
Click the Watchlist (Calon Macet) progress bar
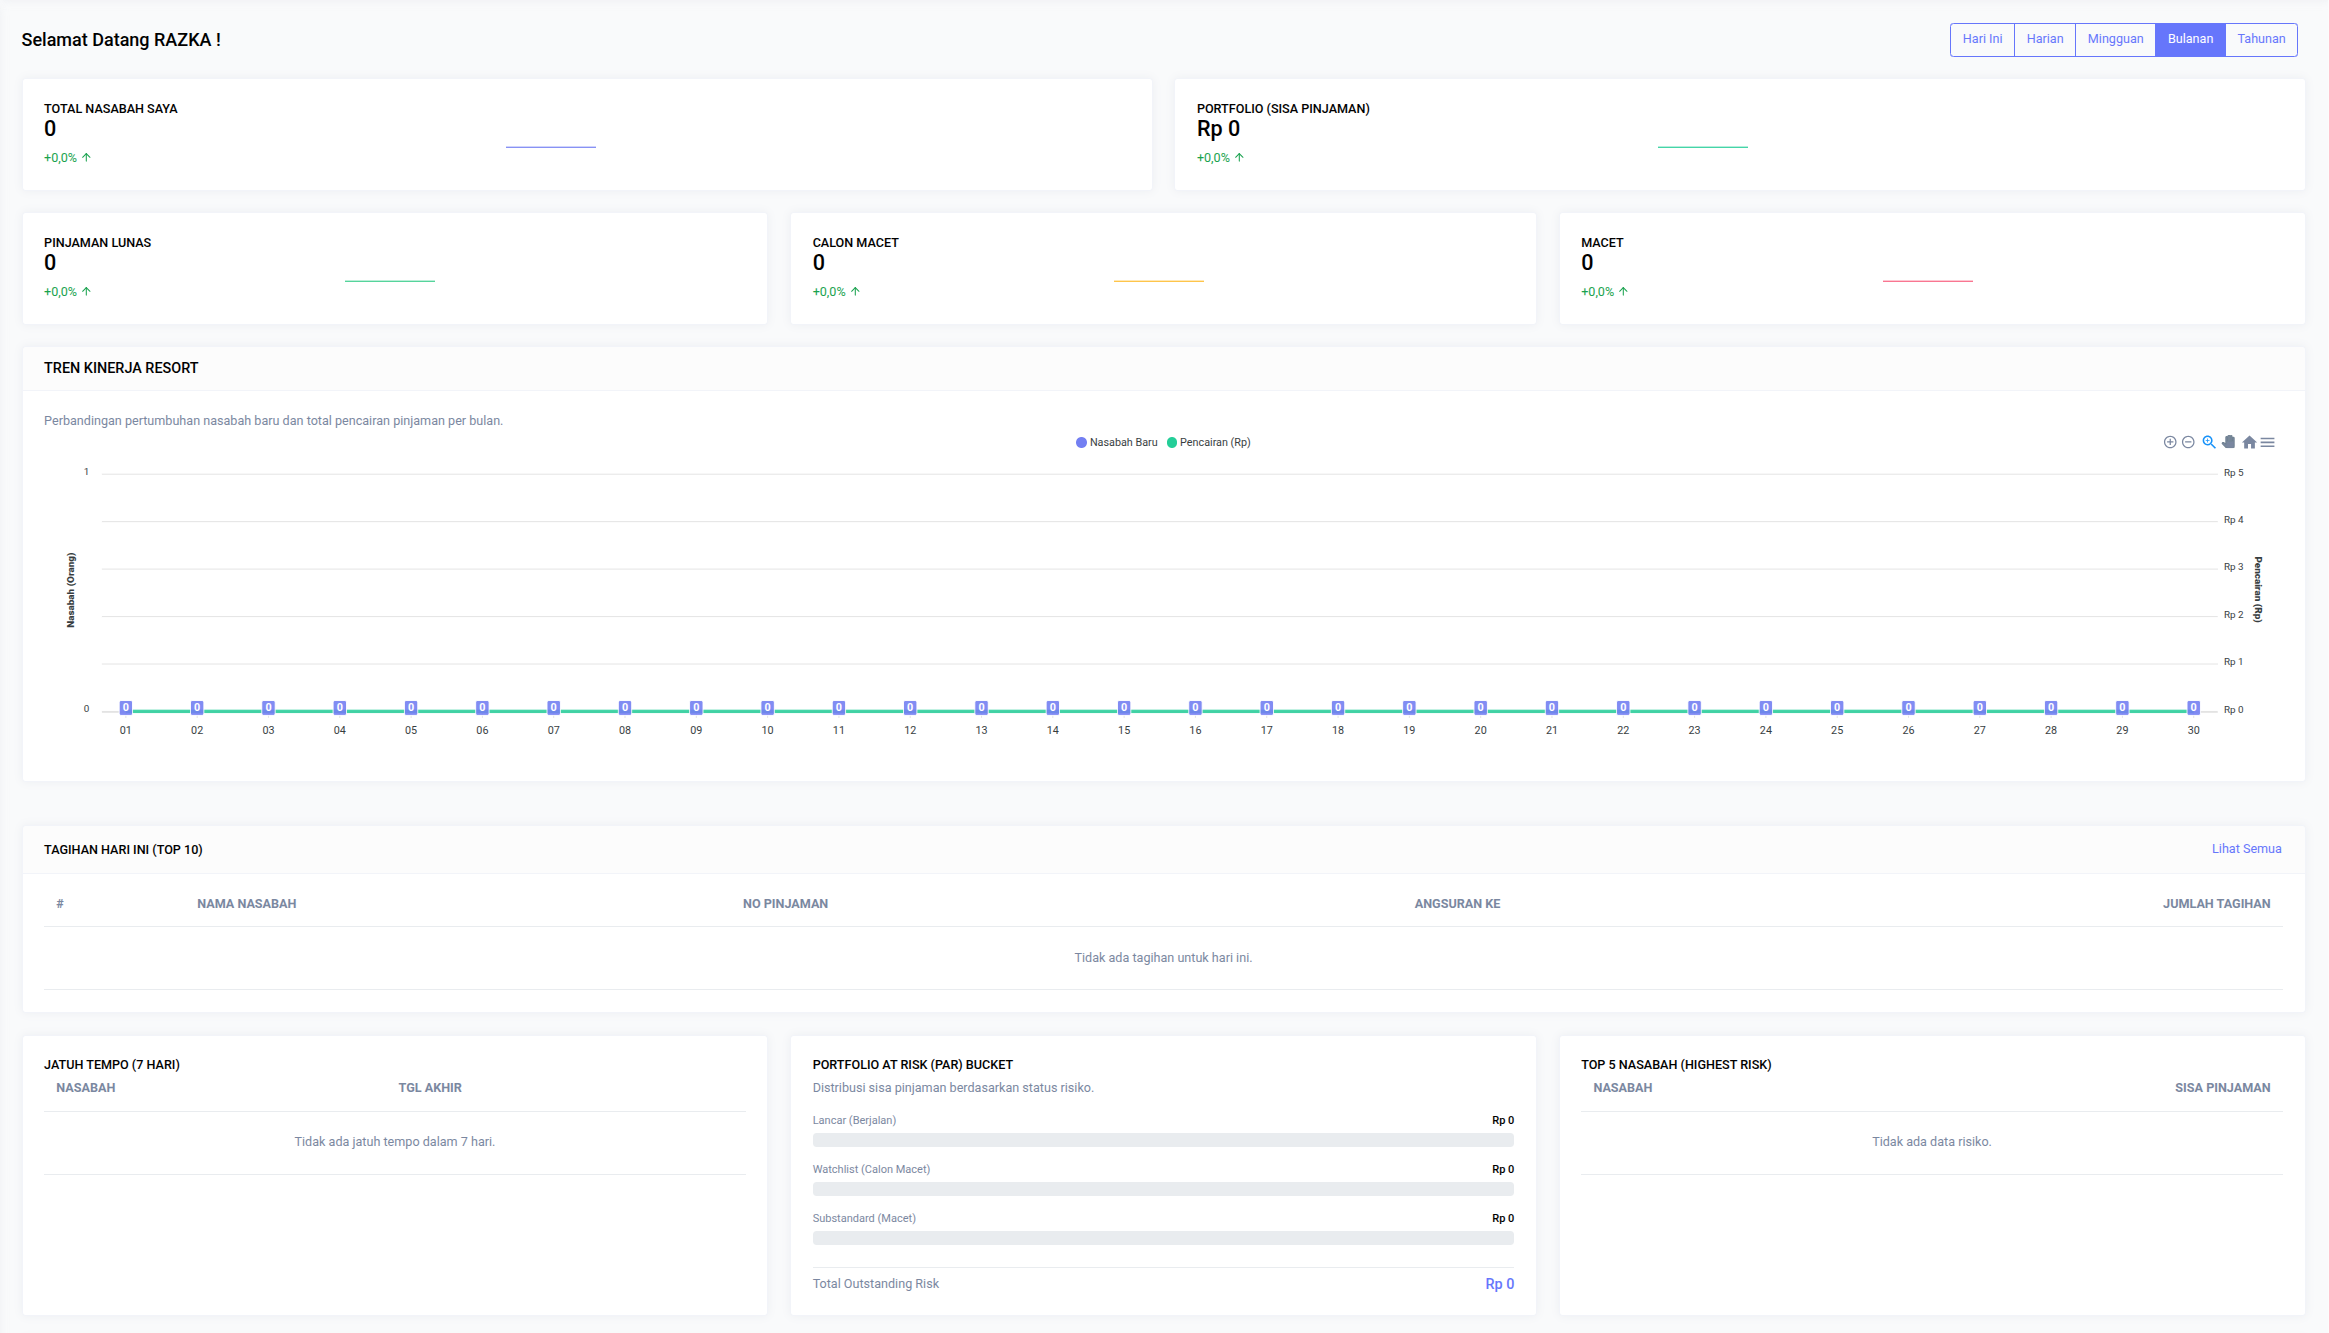point(1162,1189)
